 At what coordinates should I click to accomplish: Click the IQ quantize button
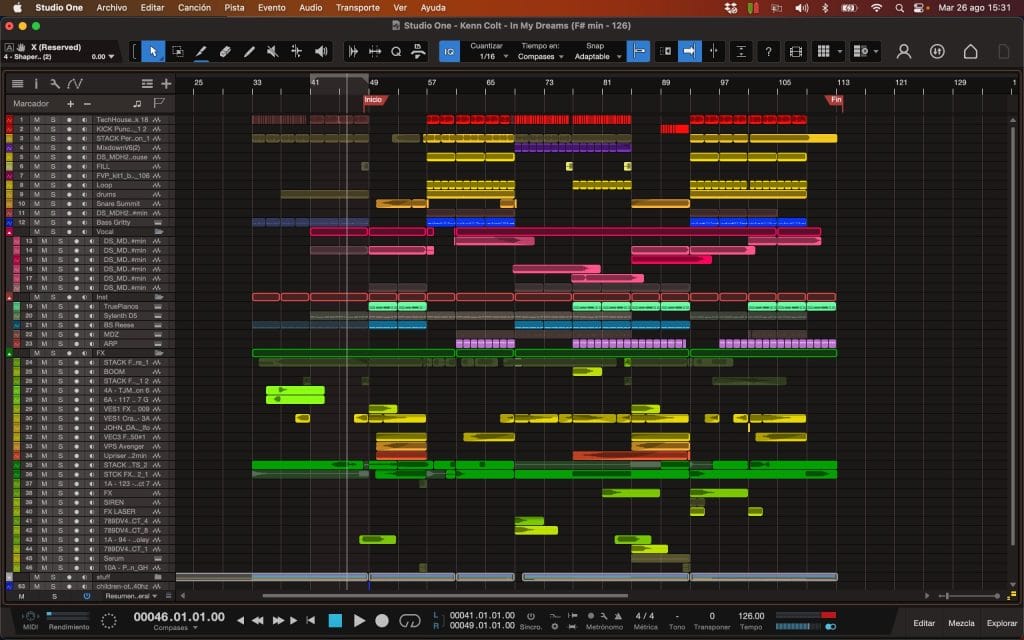click(x=449, y=51)
